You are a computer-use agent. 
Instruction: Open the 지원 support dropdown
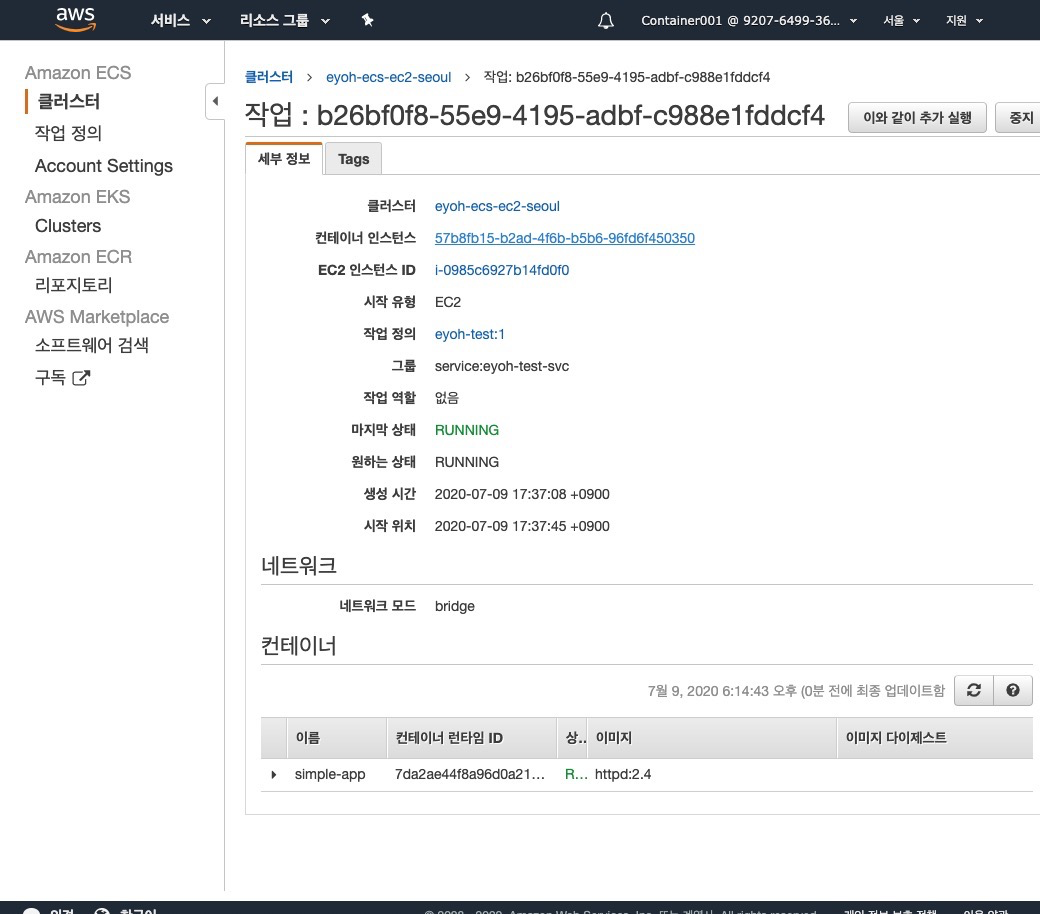tap(964, 21)
